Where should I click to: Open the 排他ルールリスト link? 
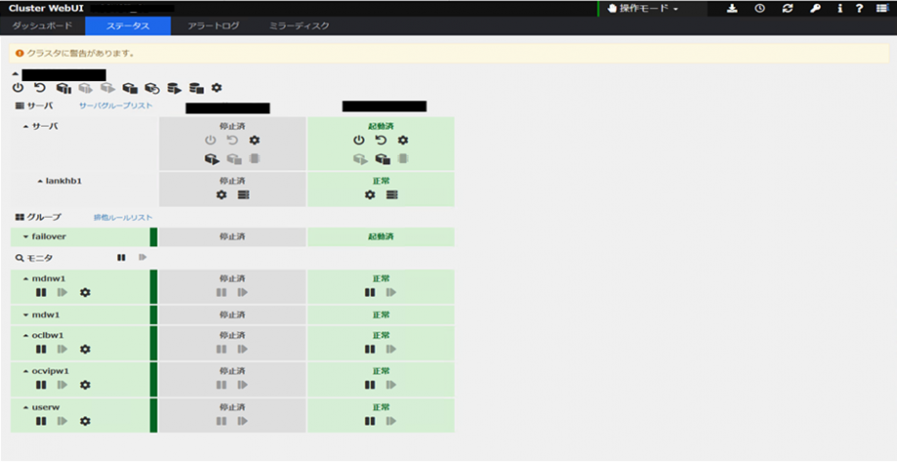pos(123,217)
